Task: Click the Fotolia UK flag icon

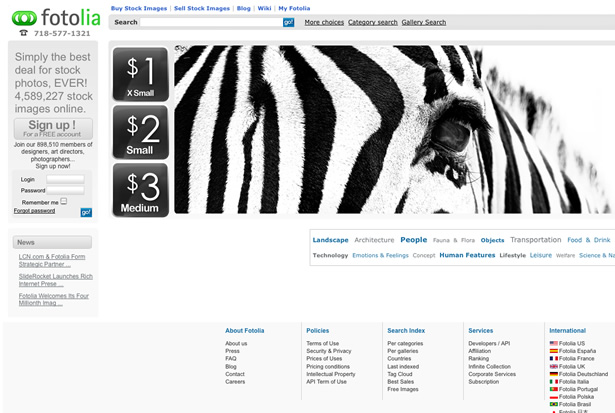Action: [x=553, y=366]
